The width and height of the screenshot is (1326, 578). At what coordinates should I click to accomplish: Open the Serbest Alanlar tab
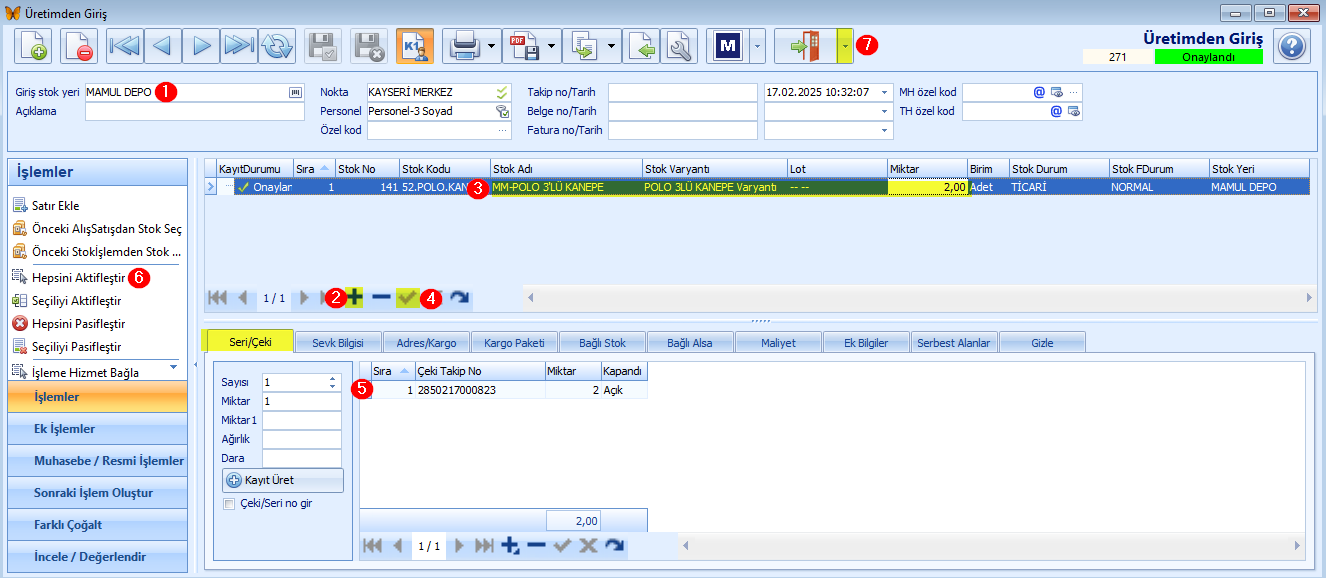953,343
